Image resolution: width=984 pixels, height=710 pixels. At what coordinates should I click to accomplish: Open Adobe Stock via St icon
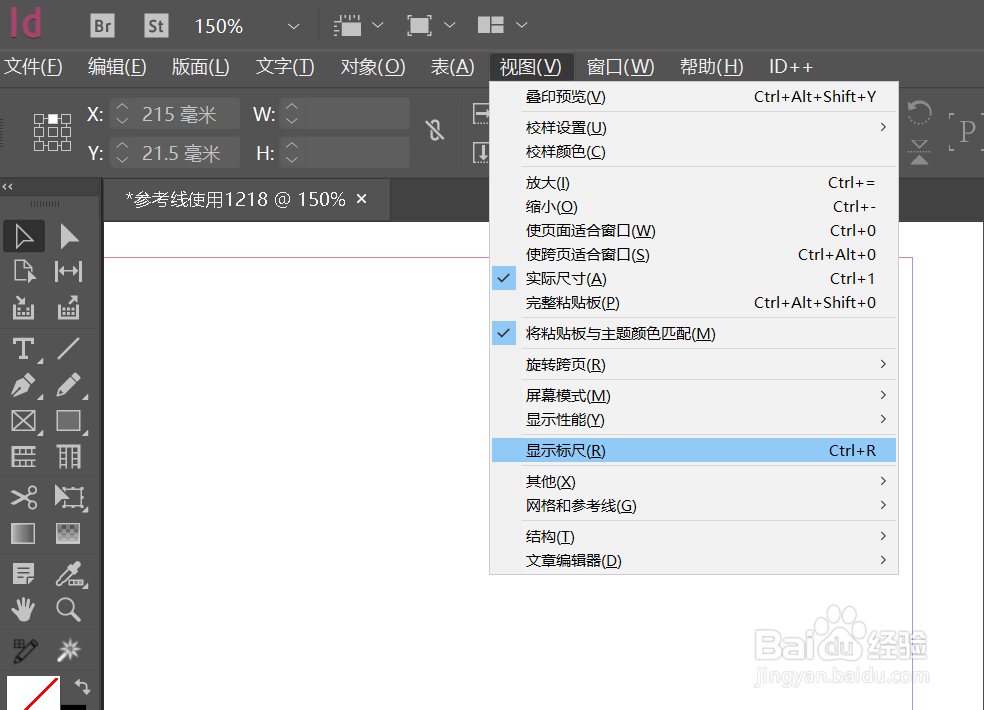[x=156, y=26]
